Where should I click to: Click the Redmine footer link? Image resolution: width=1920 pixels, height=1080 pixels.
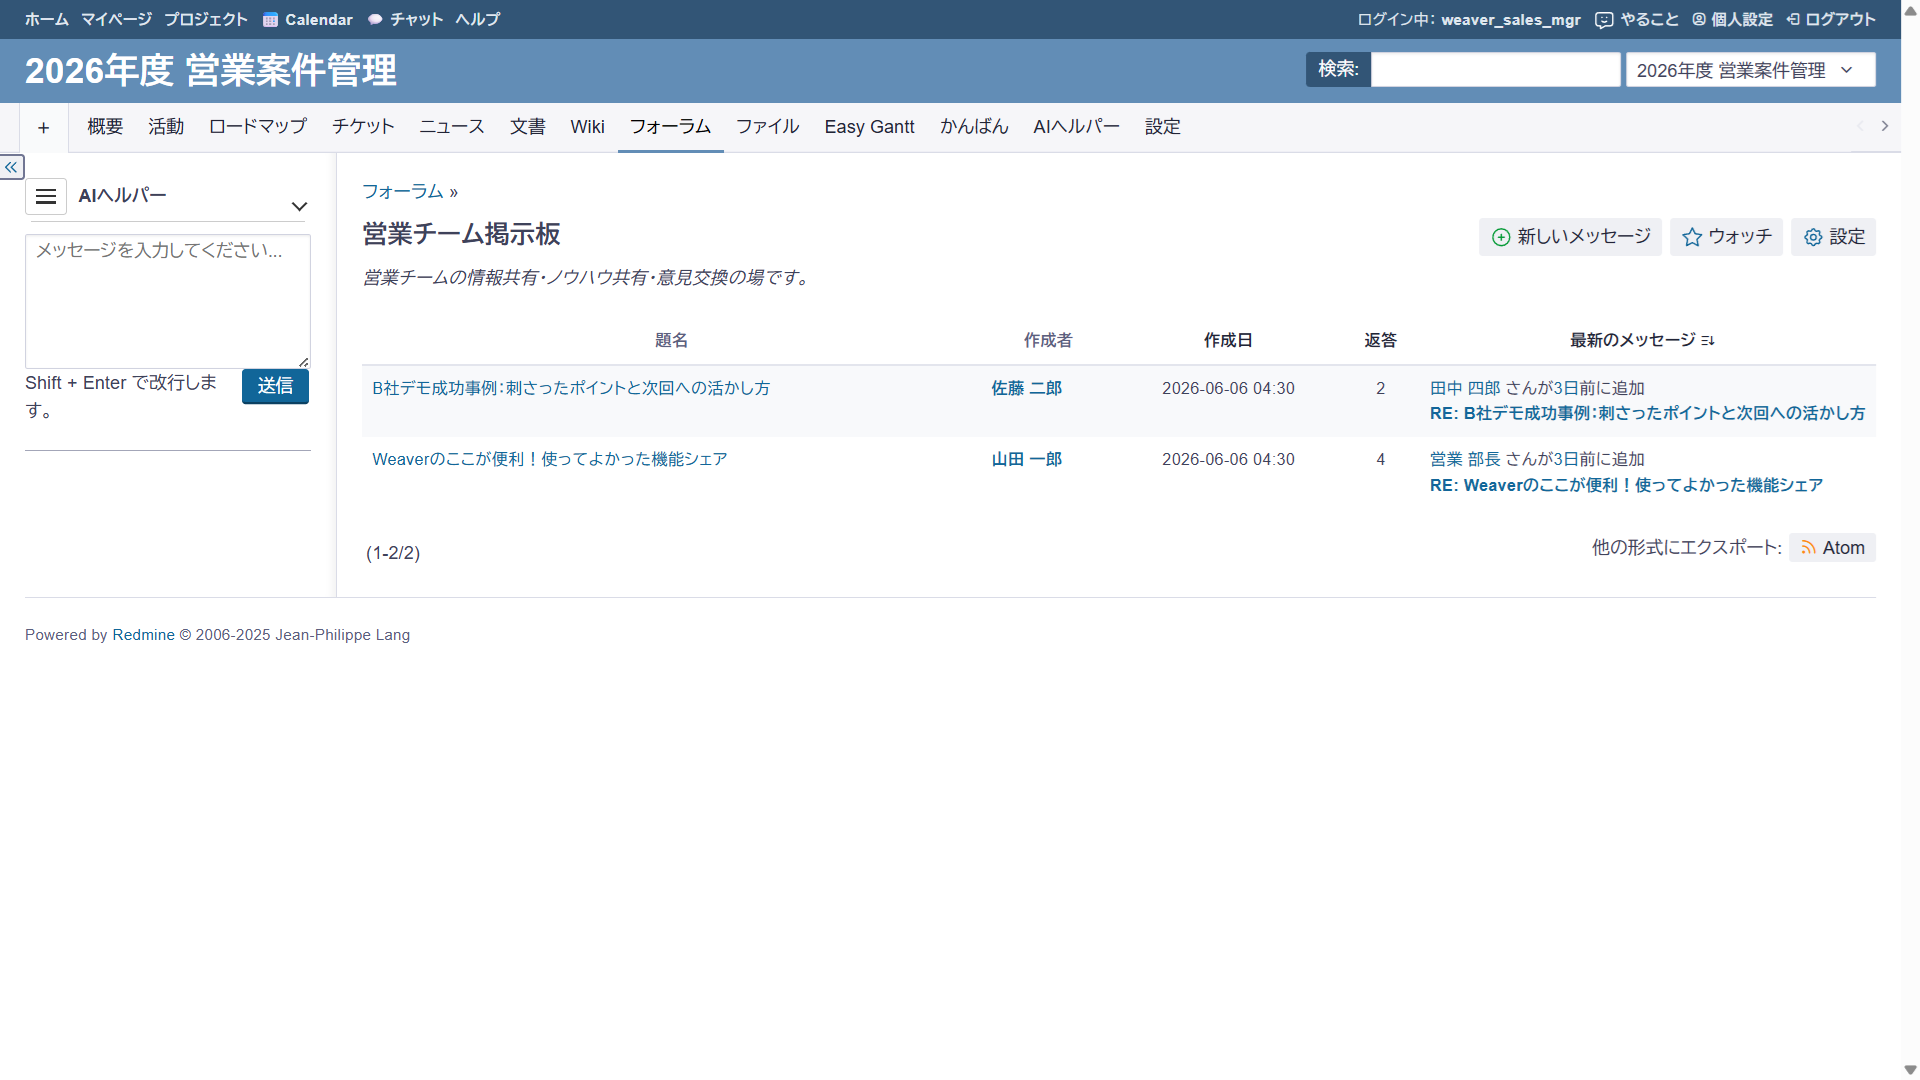[143, 635]
